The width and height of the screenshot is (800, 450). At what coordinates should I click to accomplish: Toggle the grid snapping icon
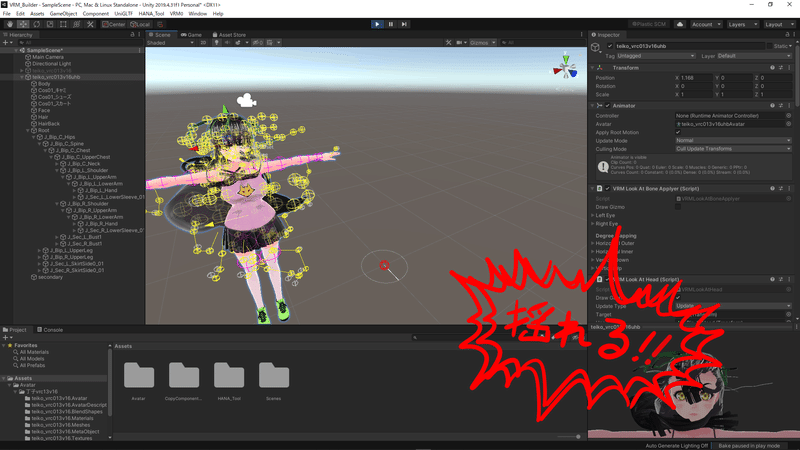pyautogui.click(x=160, y=24)
